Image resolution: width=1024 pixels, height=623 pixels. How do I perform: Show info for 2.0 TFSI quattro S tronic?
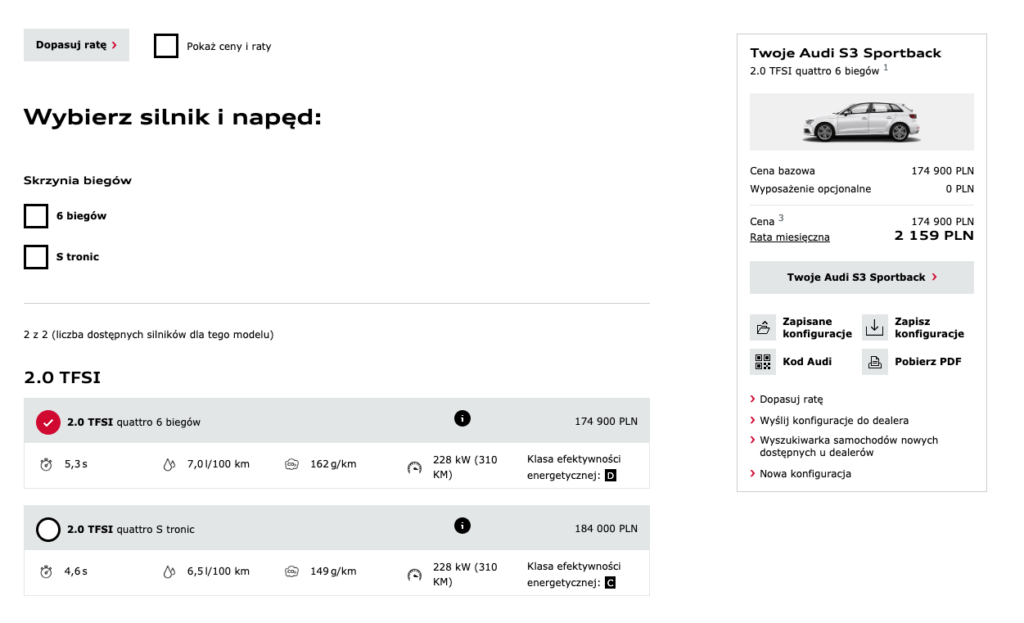462,526
